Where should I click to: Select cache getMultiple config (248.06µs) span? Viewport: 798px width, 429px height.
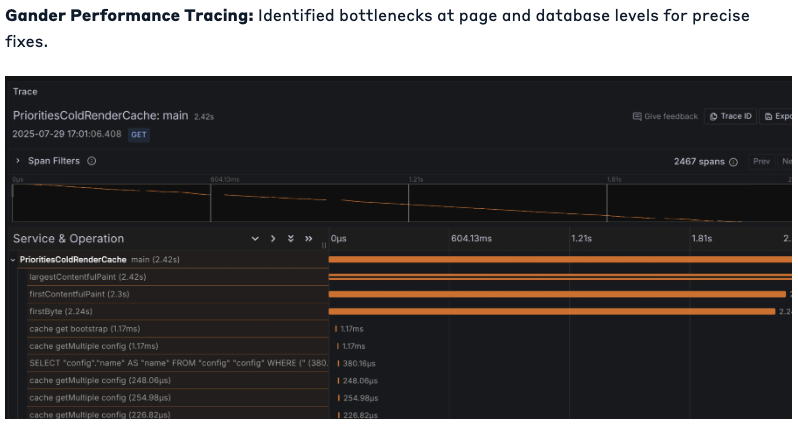tap(178, 380)
